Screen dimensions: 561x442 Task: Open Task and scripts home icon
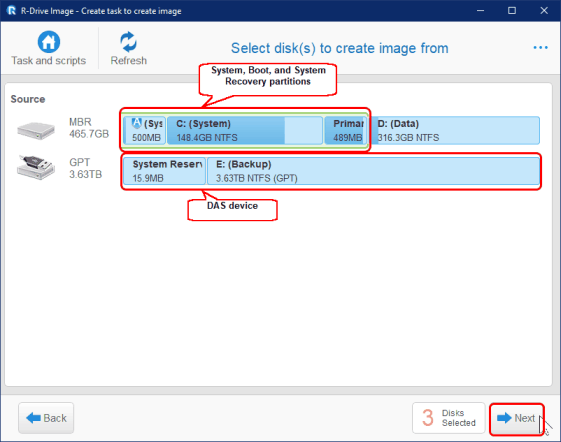pyautogui.click(x=49, y=42)
